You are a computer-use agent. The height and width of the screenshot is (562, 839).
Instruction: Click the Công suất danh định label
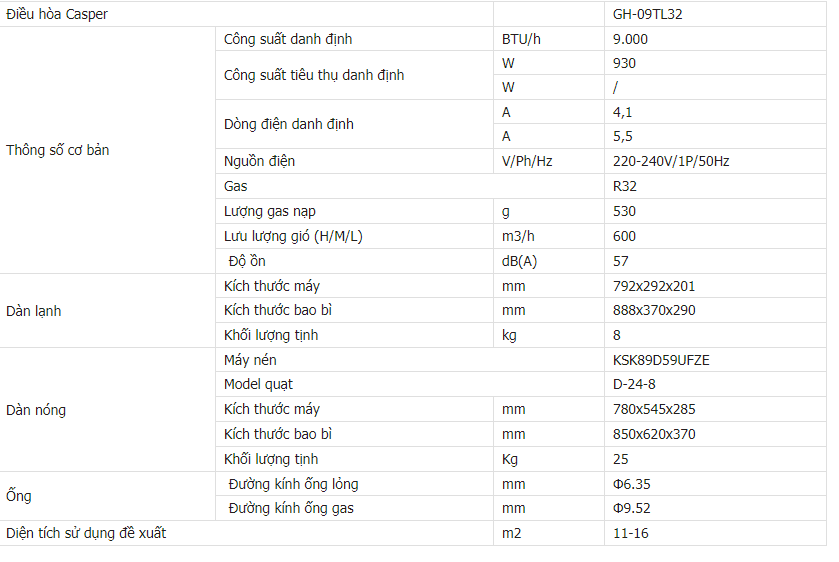tap(288, 39)
